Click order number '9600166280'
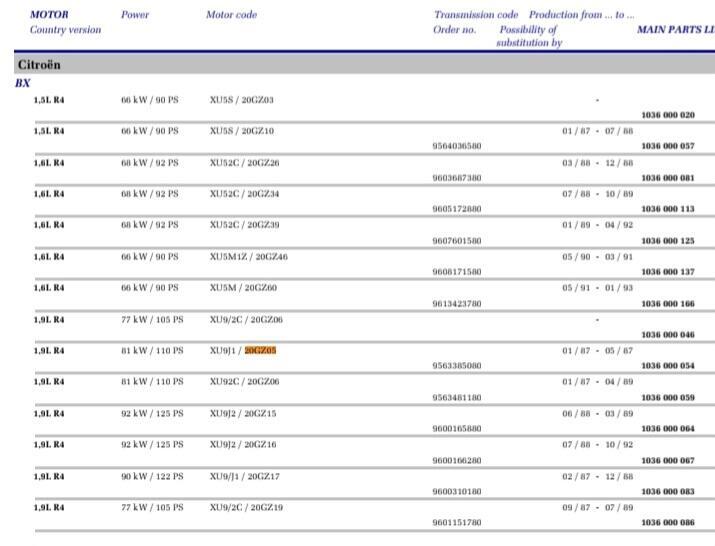Image resolution: width=715 pixels, height=546 pixels. pos(457,461)
